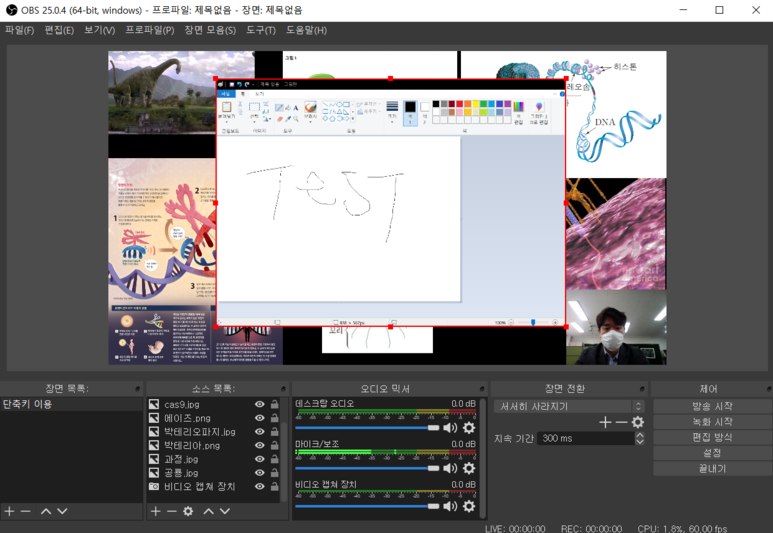Image resolution: width=773 pixels, height=533 pixels.
Task: Open 비디오 캡쳐 장치 audio gear settings
Action: pos(469,506)
